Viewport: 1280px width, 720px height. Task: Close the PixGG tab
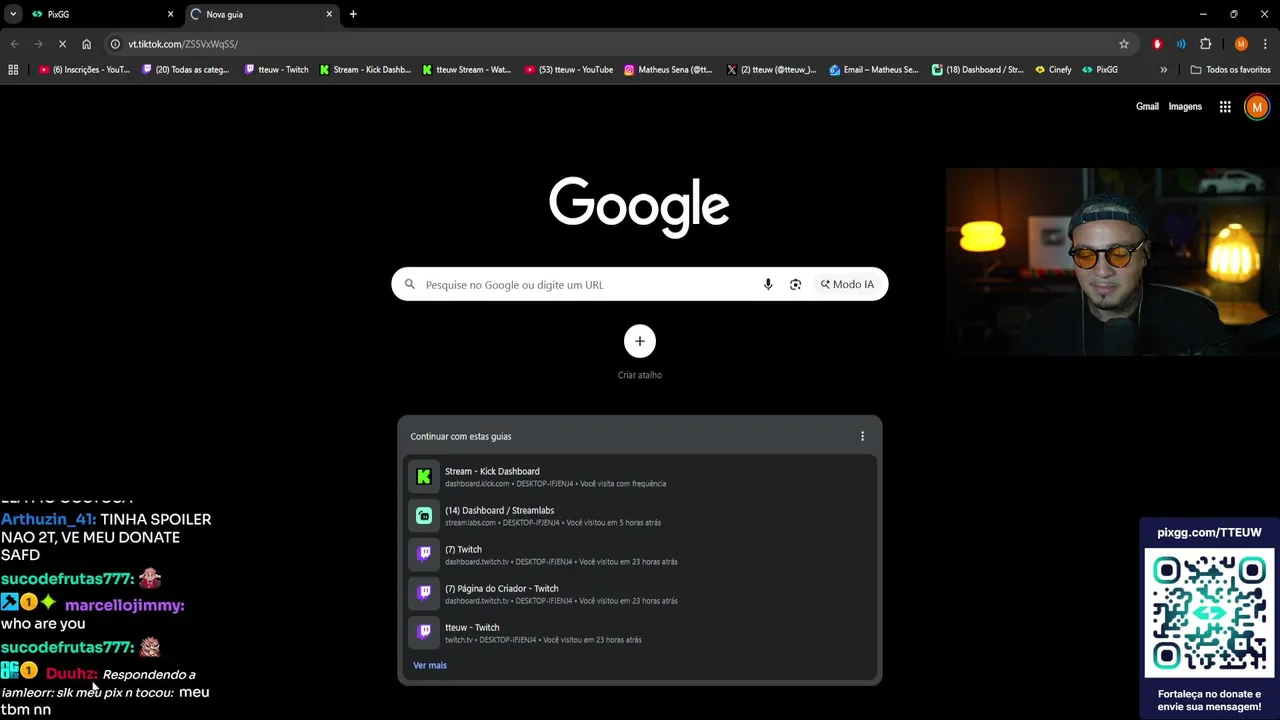pyautogui.click(x=170, y=14)
